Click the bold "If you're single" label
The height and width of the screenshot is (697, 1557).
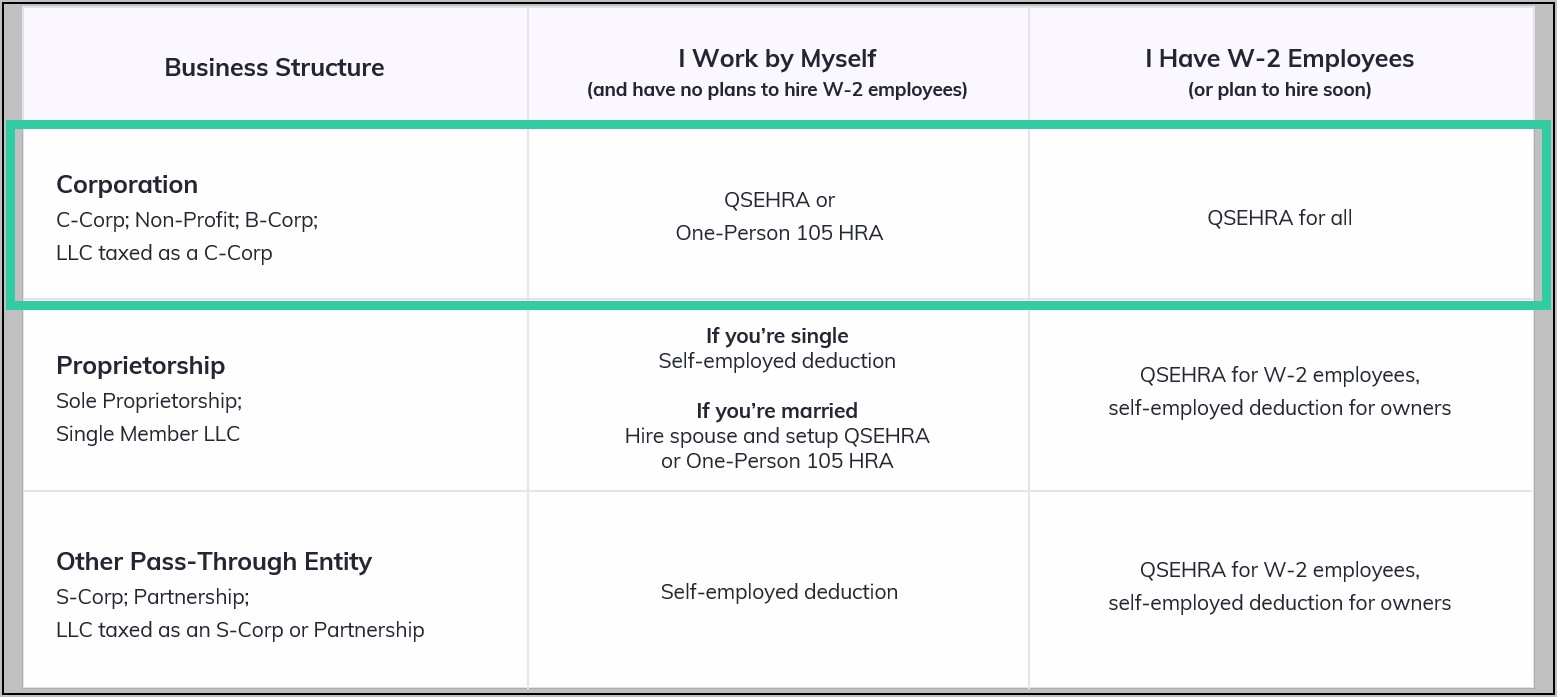(x=777, y=336)
